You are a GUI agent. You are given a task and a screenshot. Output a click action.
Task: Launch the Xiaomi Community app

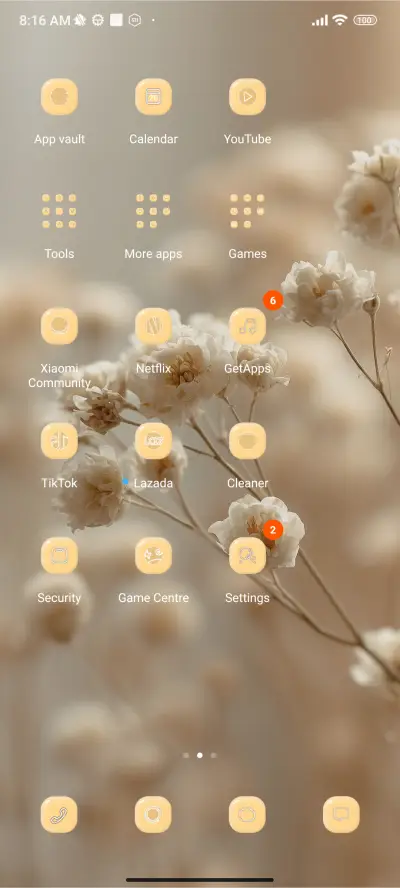point(59,326)
